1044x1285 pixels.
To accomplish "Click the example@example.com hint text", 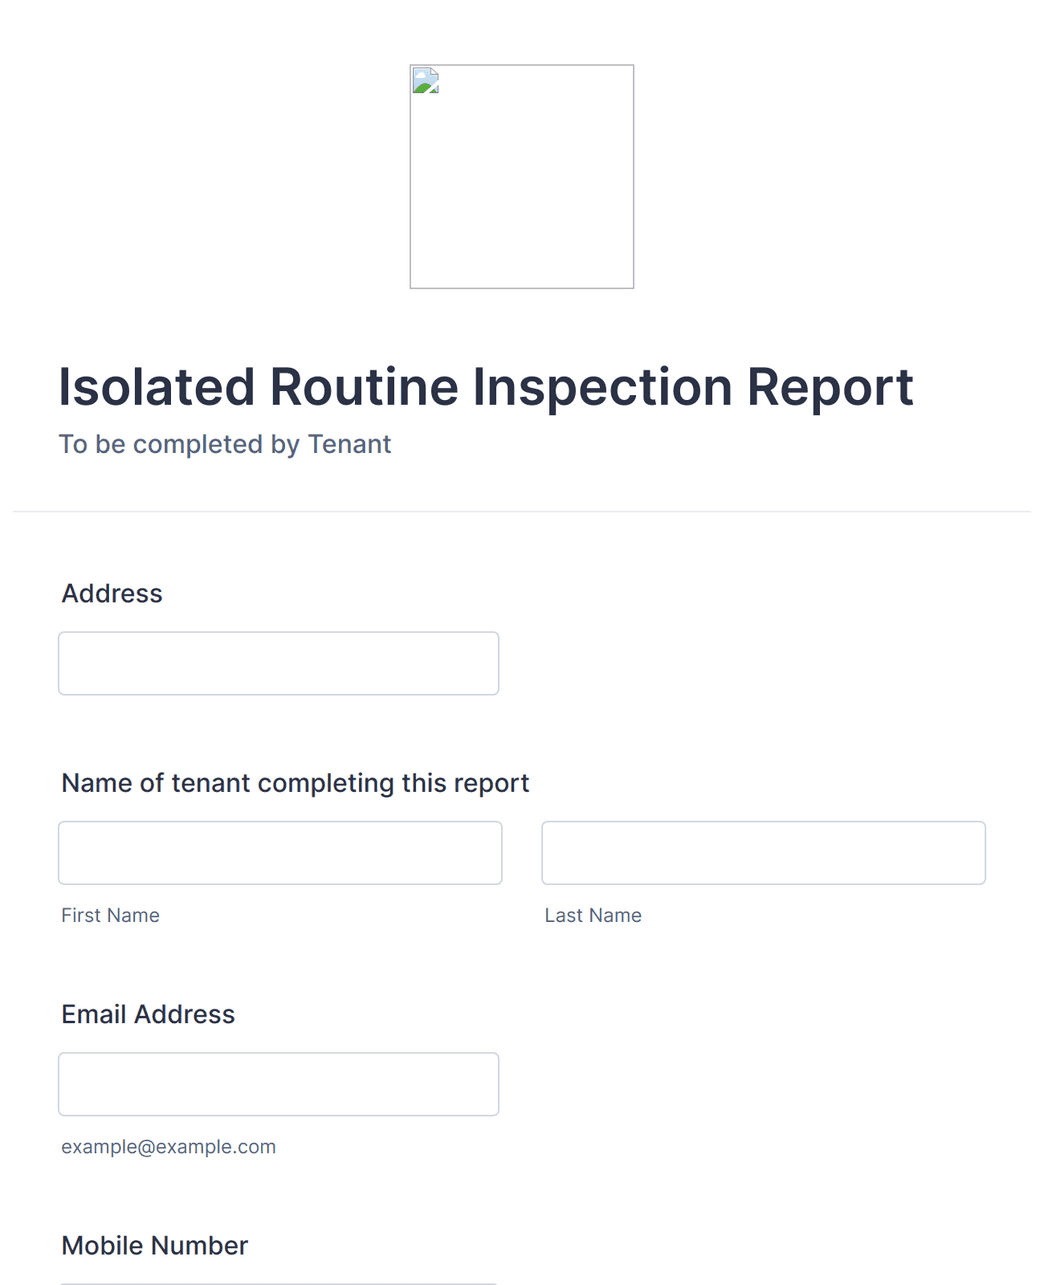I will [168, 1147].
